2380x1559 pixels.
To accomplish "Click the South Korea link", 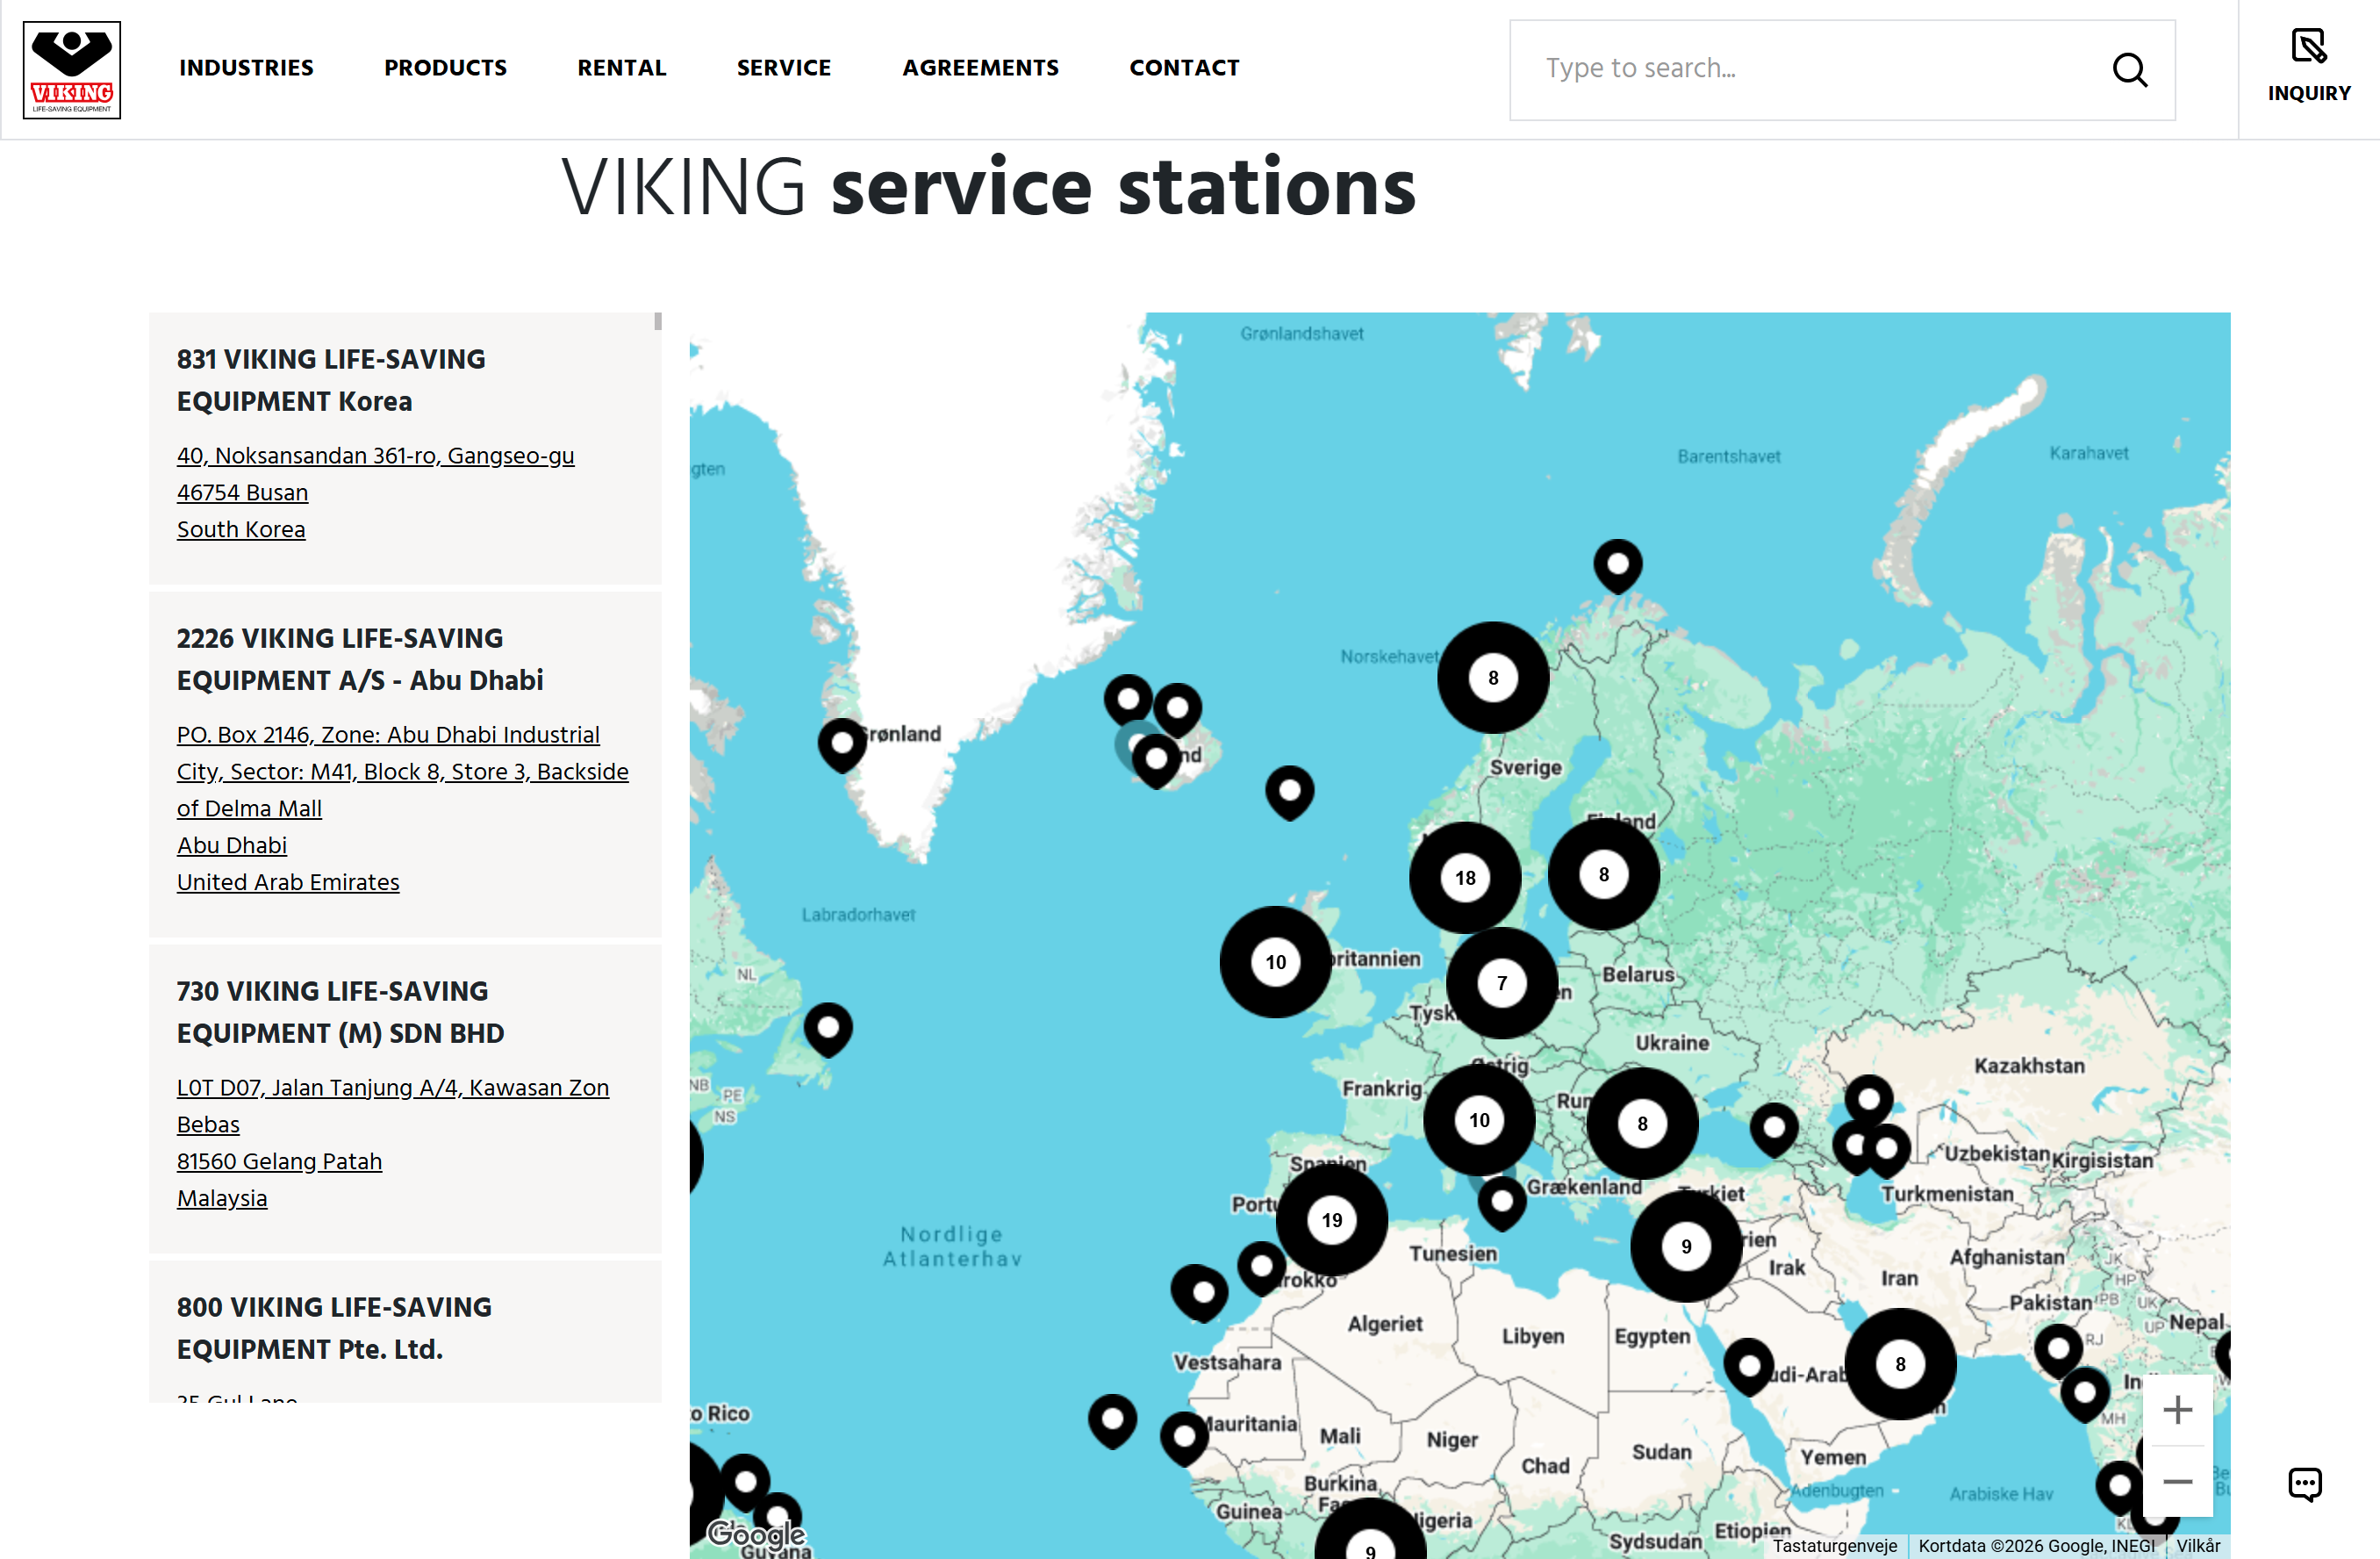I will pyautogui.click(x=241, y=529).
